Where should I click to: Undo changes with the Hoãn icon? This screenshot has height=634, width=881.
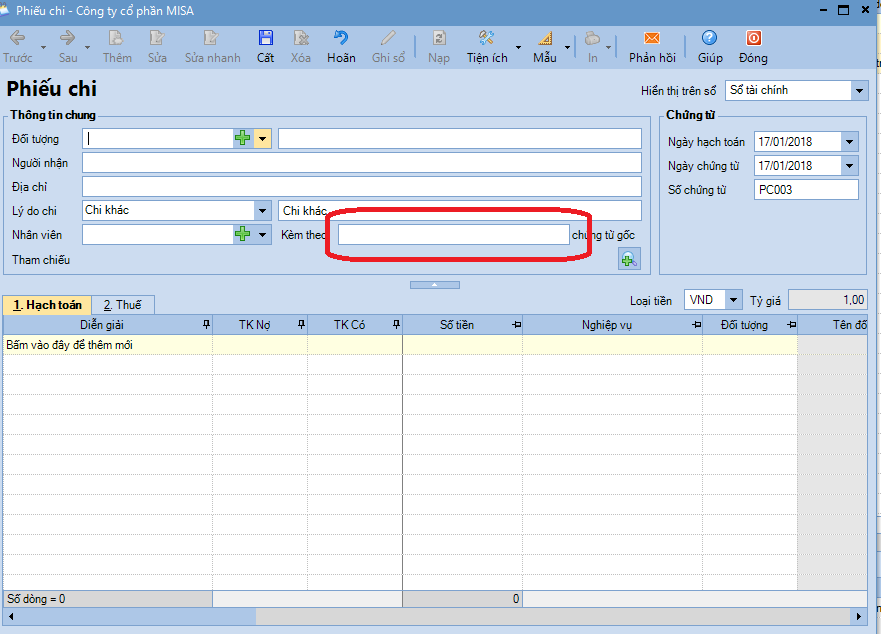[341, 38]
